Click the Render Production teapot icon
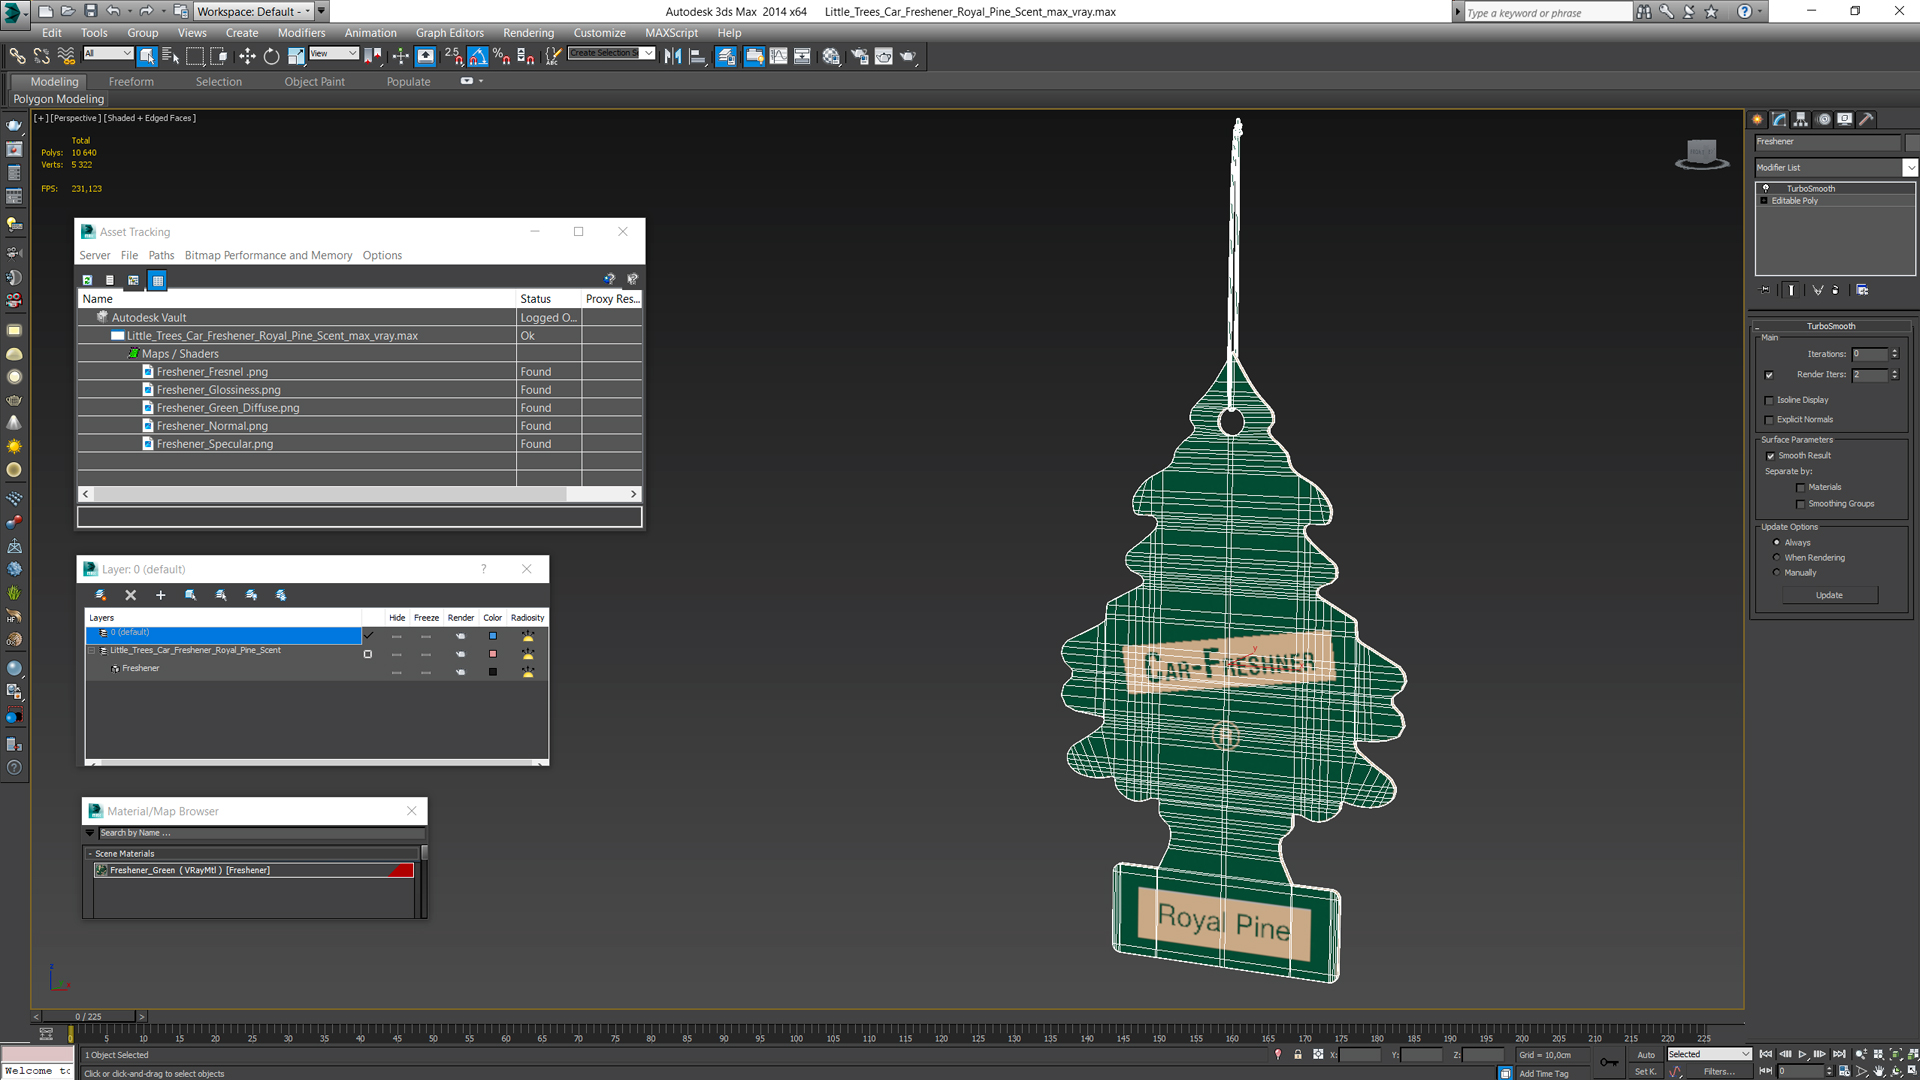Screen dimensions: 1920x1080 pos(908,56)
